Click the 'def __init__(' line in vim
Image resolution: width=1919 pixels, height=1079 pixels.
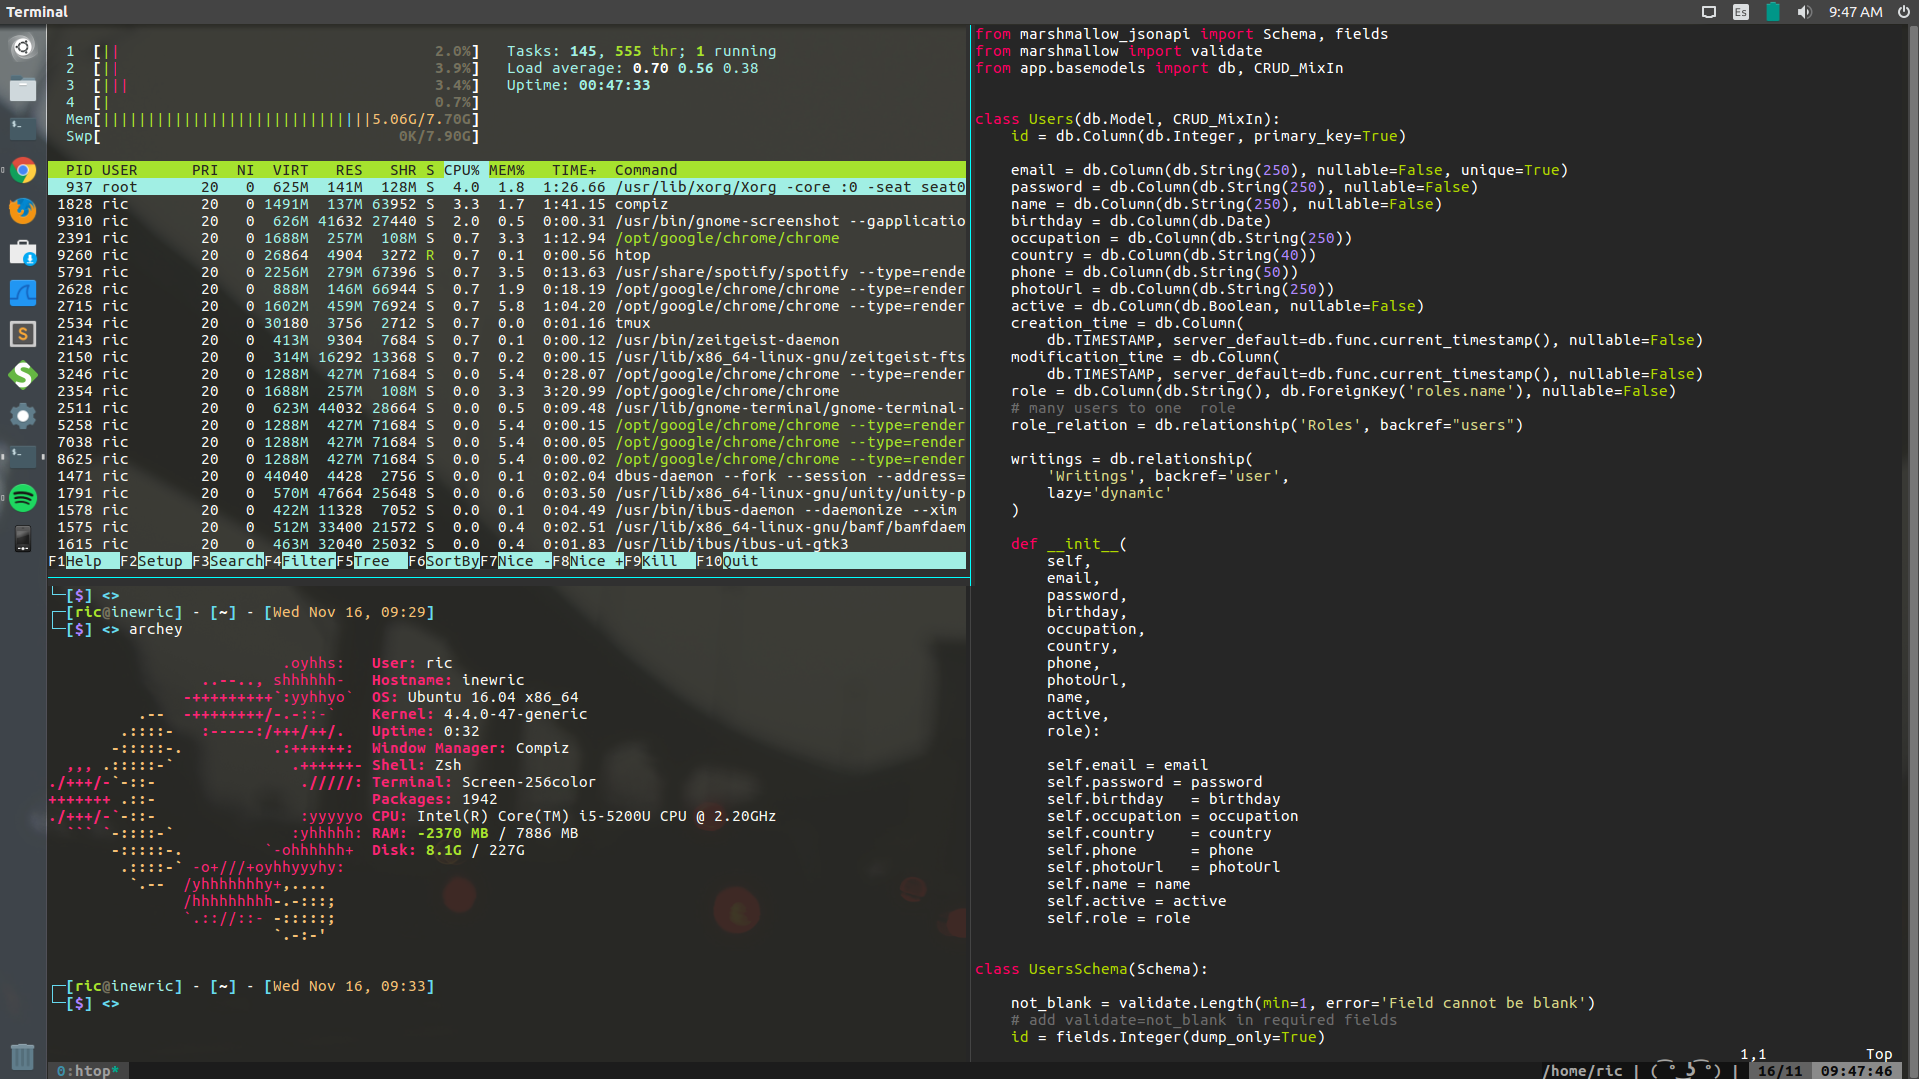tap(1069, 544)
